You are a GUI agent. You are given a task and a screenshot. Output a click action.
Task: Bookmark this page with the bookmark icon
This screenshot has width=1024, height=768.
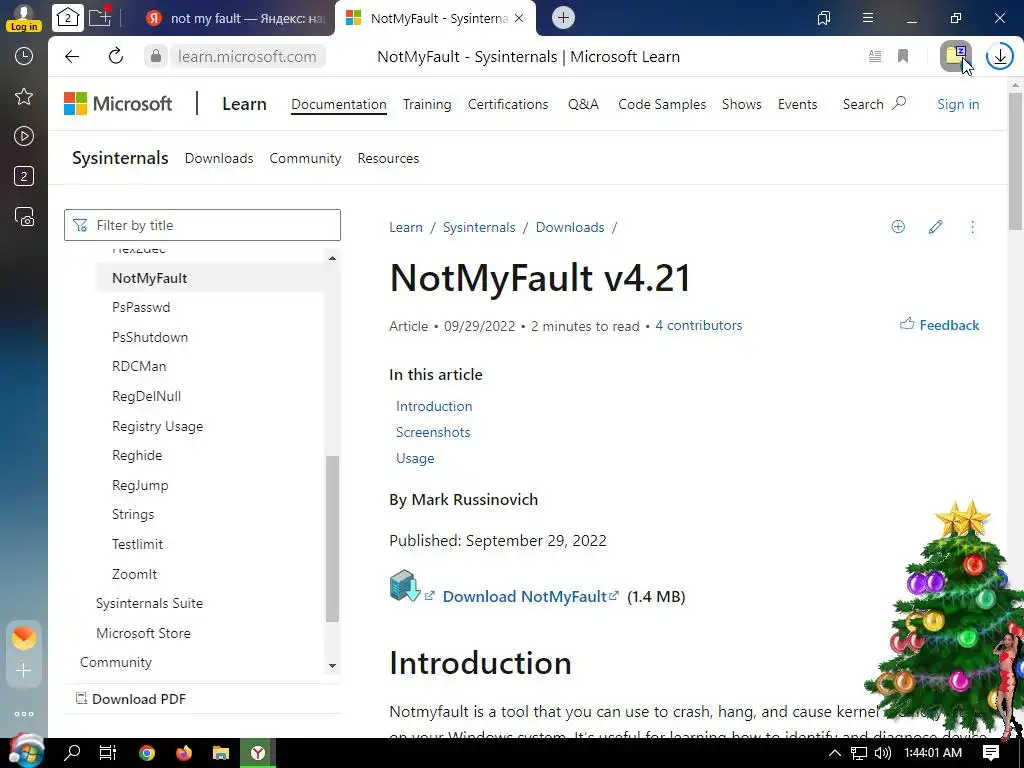coord(903,56)
